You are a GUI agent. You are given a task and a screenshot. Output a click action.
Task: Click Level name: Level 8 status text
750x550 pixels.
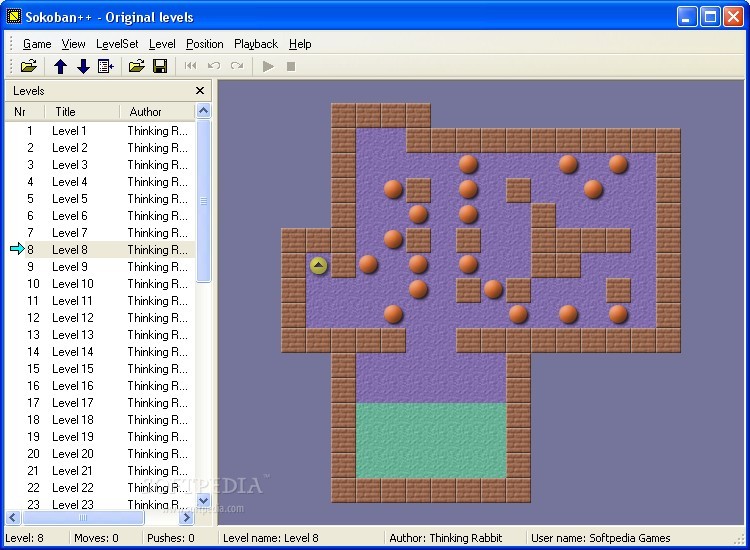click(271, 538)
